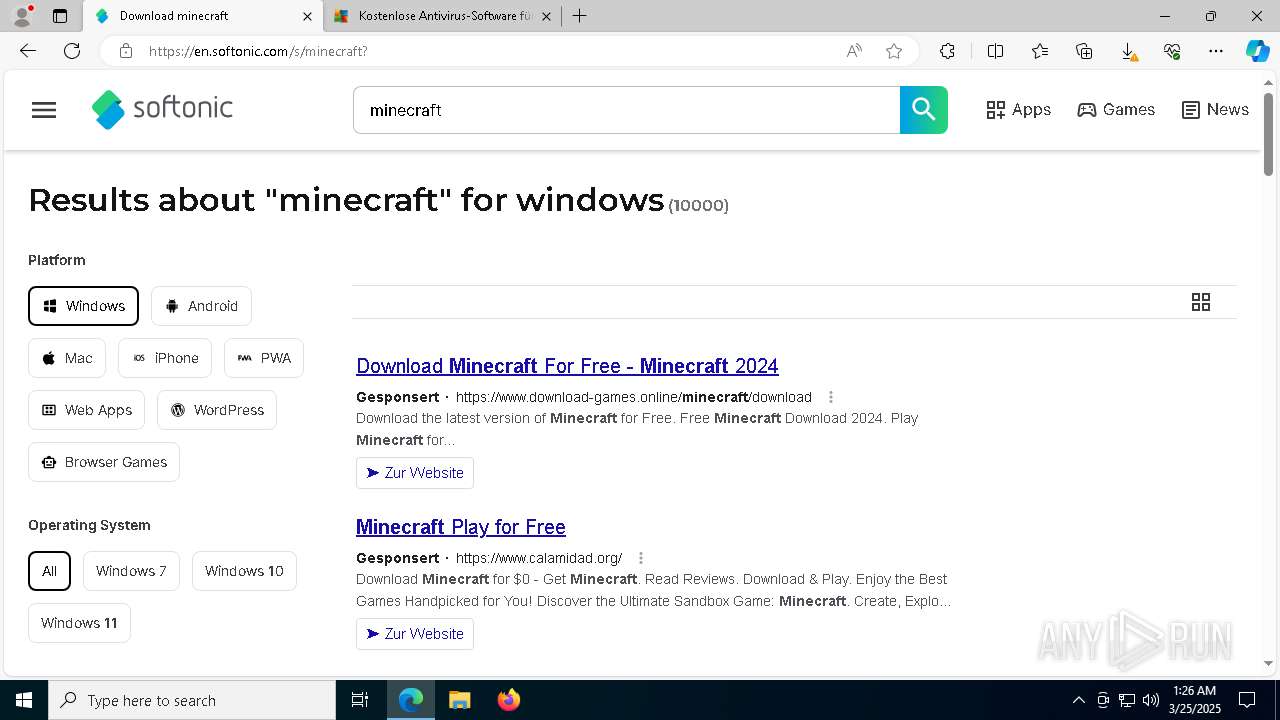Switch results to grid view icon

[1201, 302]
